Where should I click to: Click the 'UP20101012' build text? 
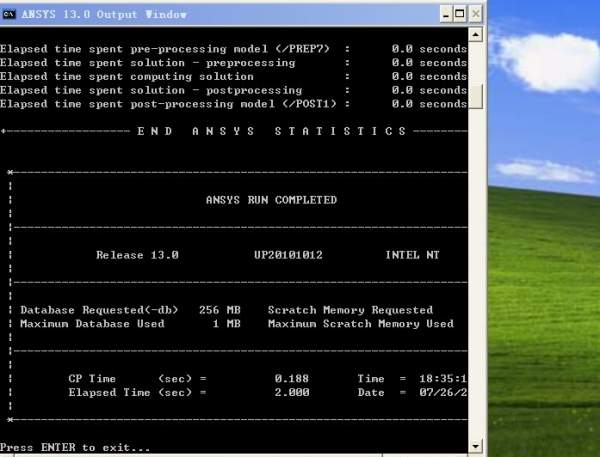(288, 255)
